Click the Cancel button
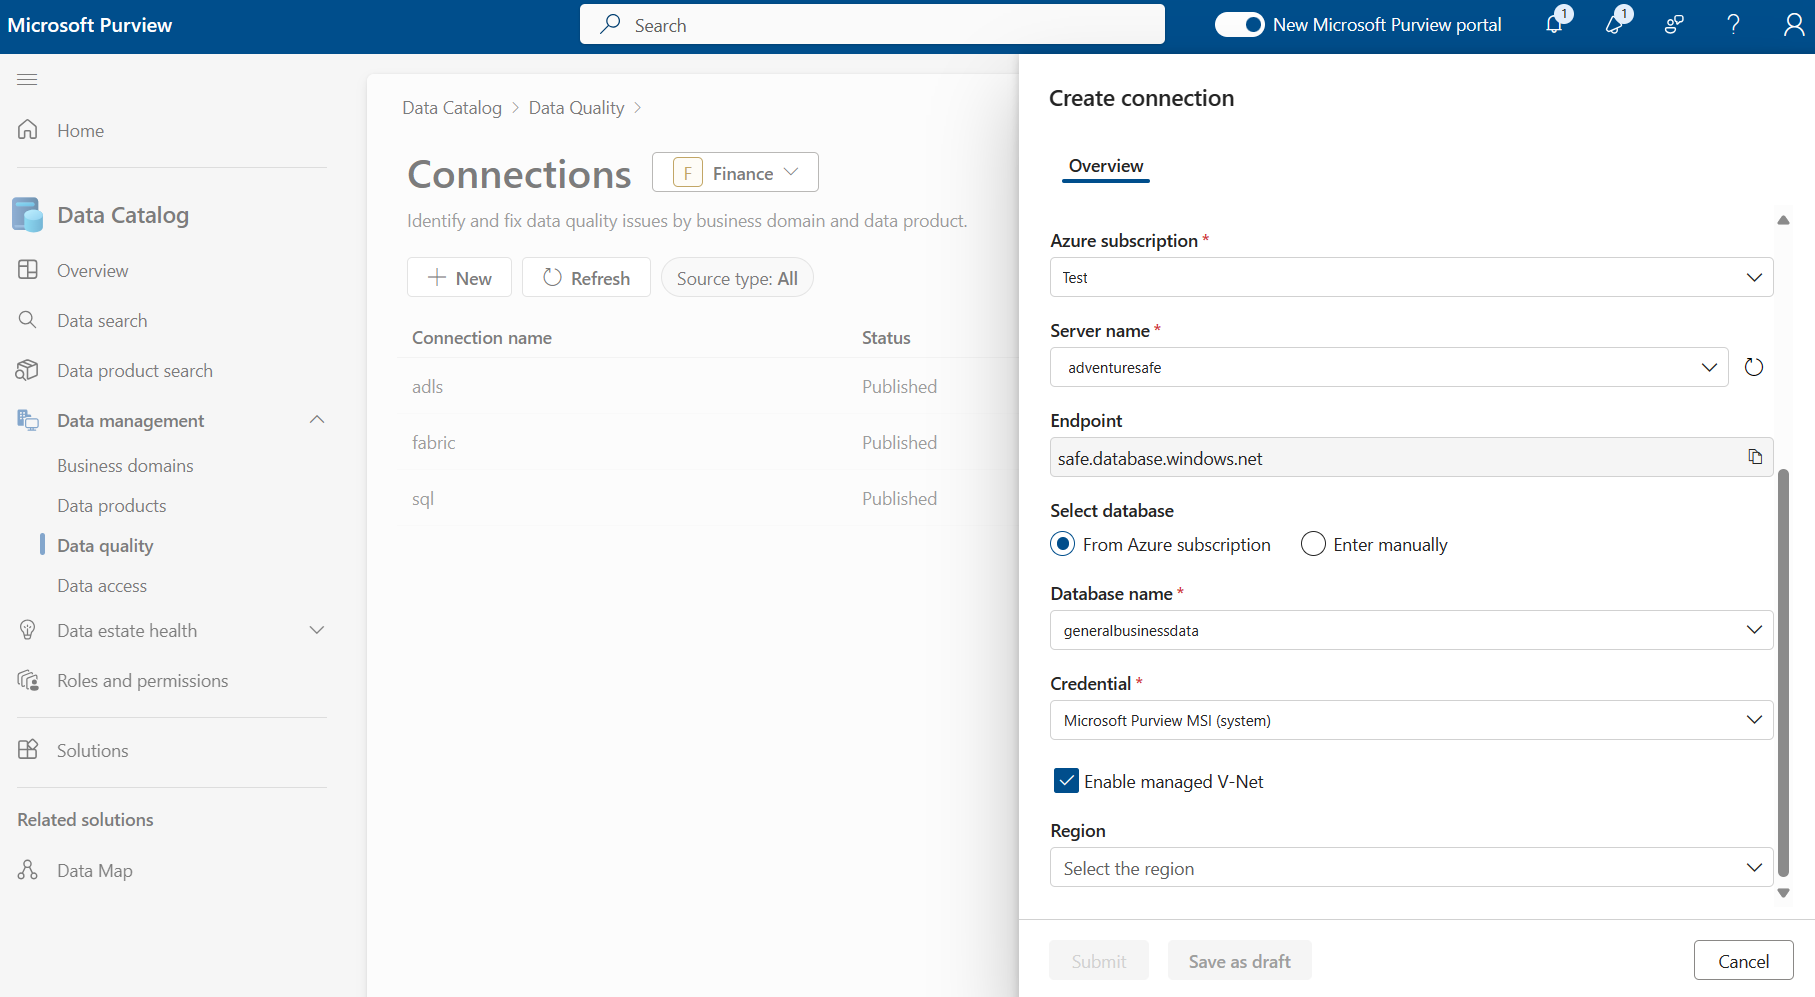1815x997 pixels. click(x=1743, y=961)
